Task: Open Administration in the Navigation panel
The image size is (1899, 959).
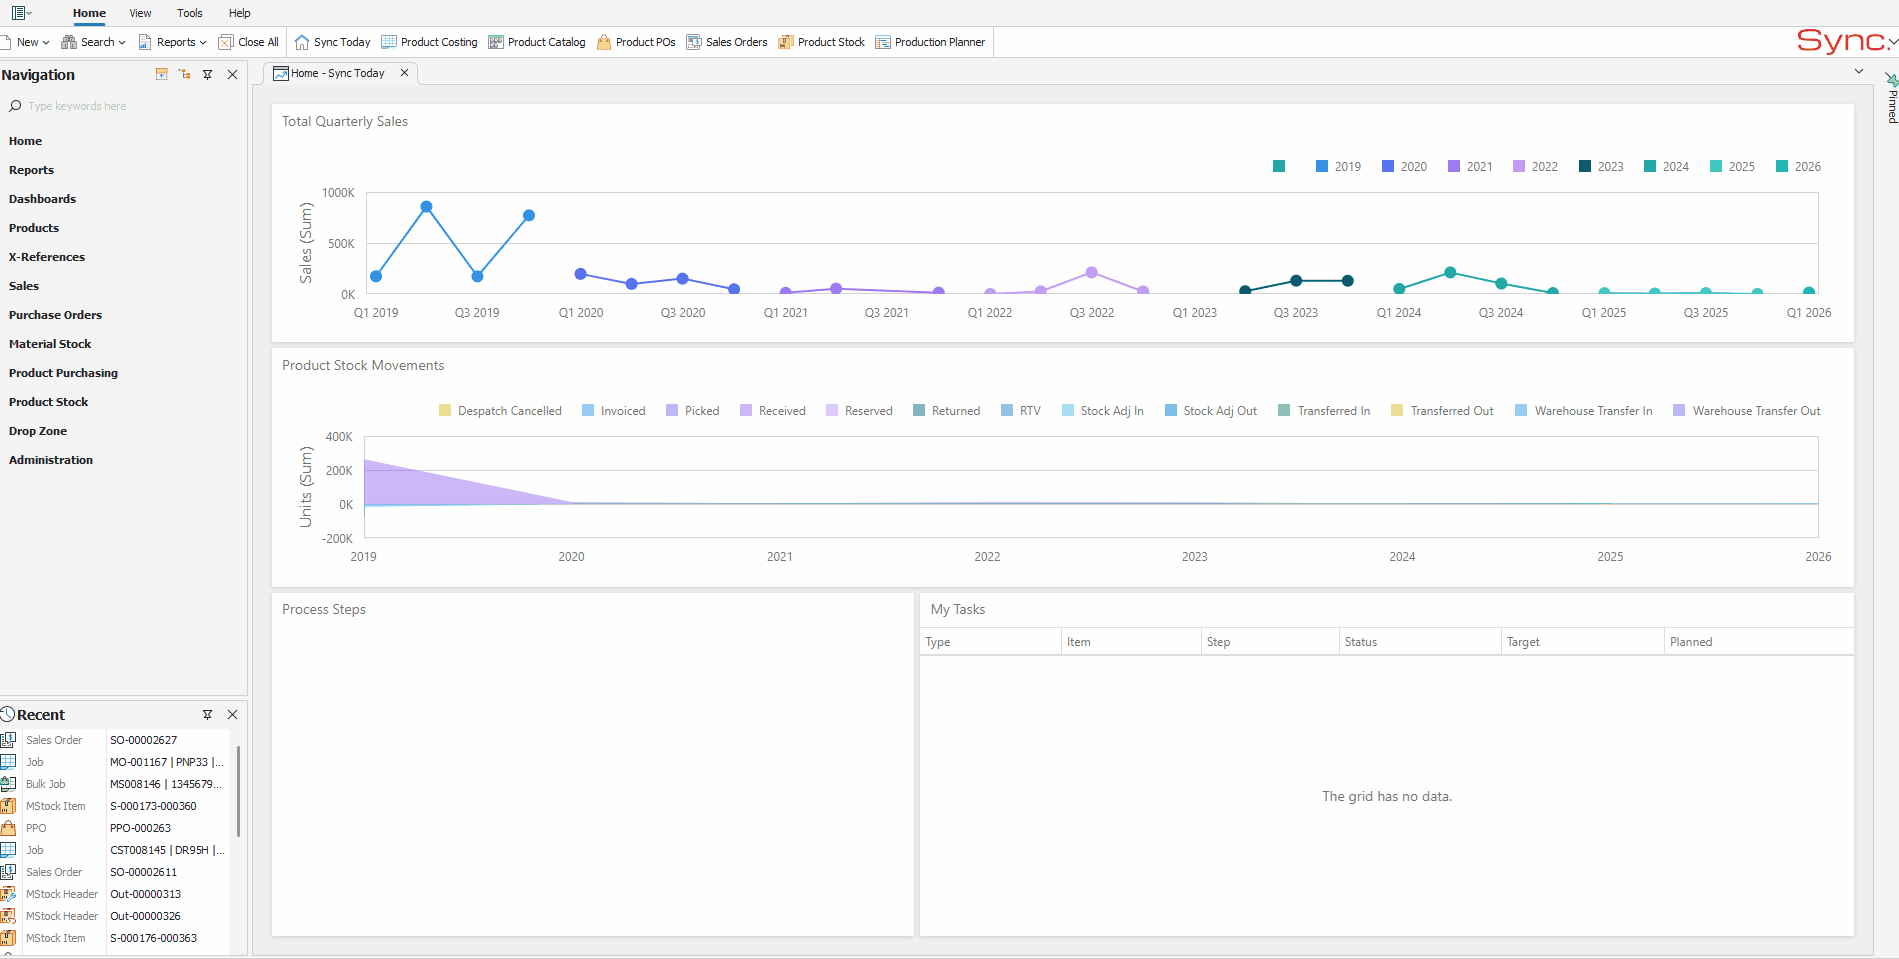Action: click(51, 460)
